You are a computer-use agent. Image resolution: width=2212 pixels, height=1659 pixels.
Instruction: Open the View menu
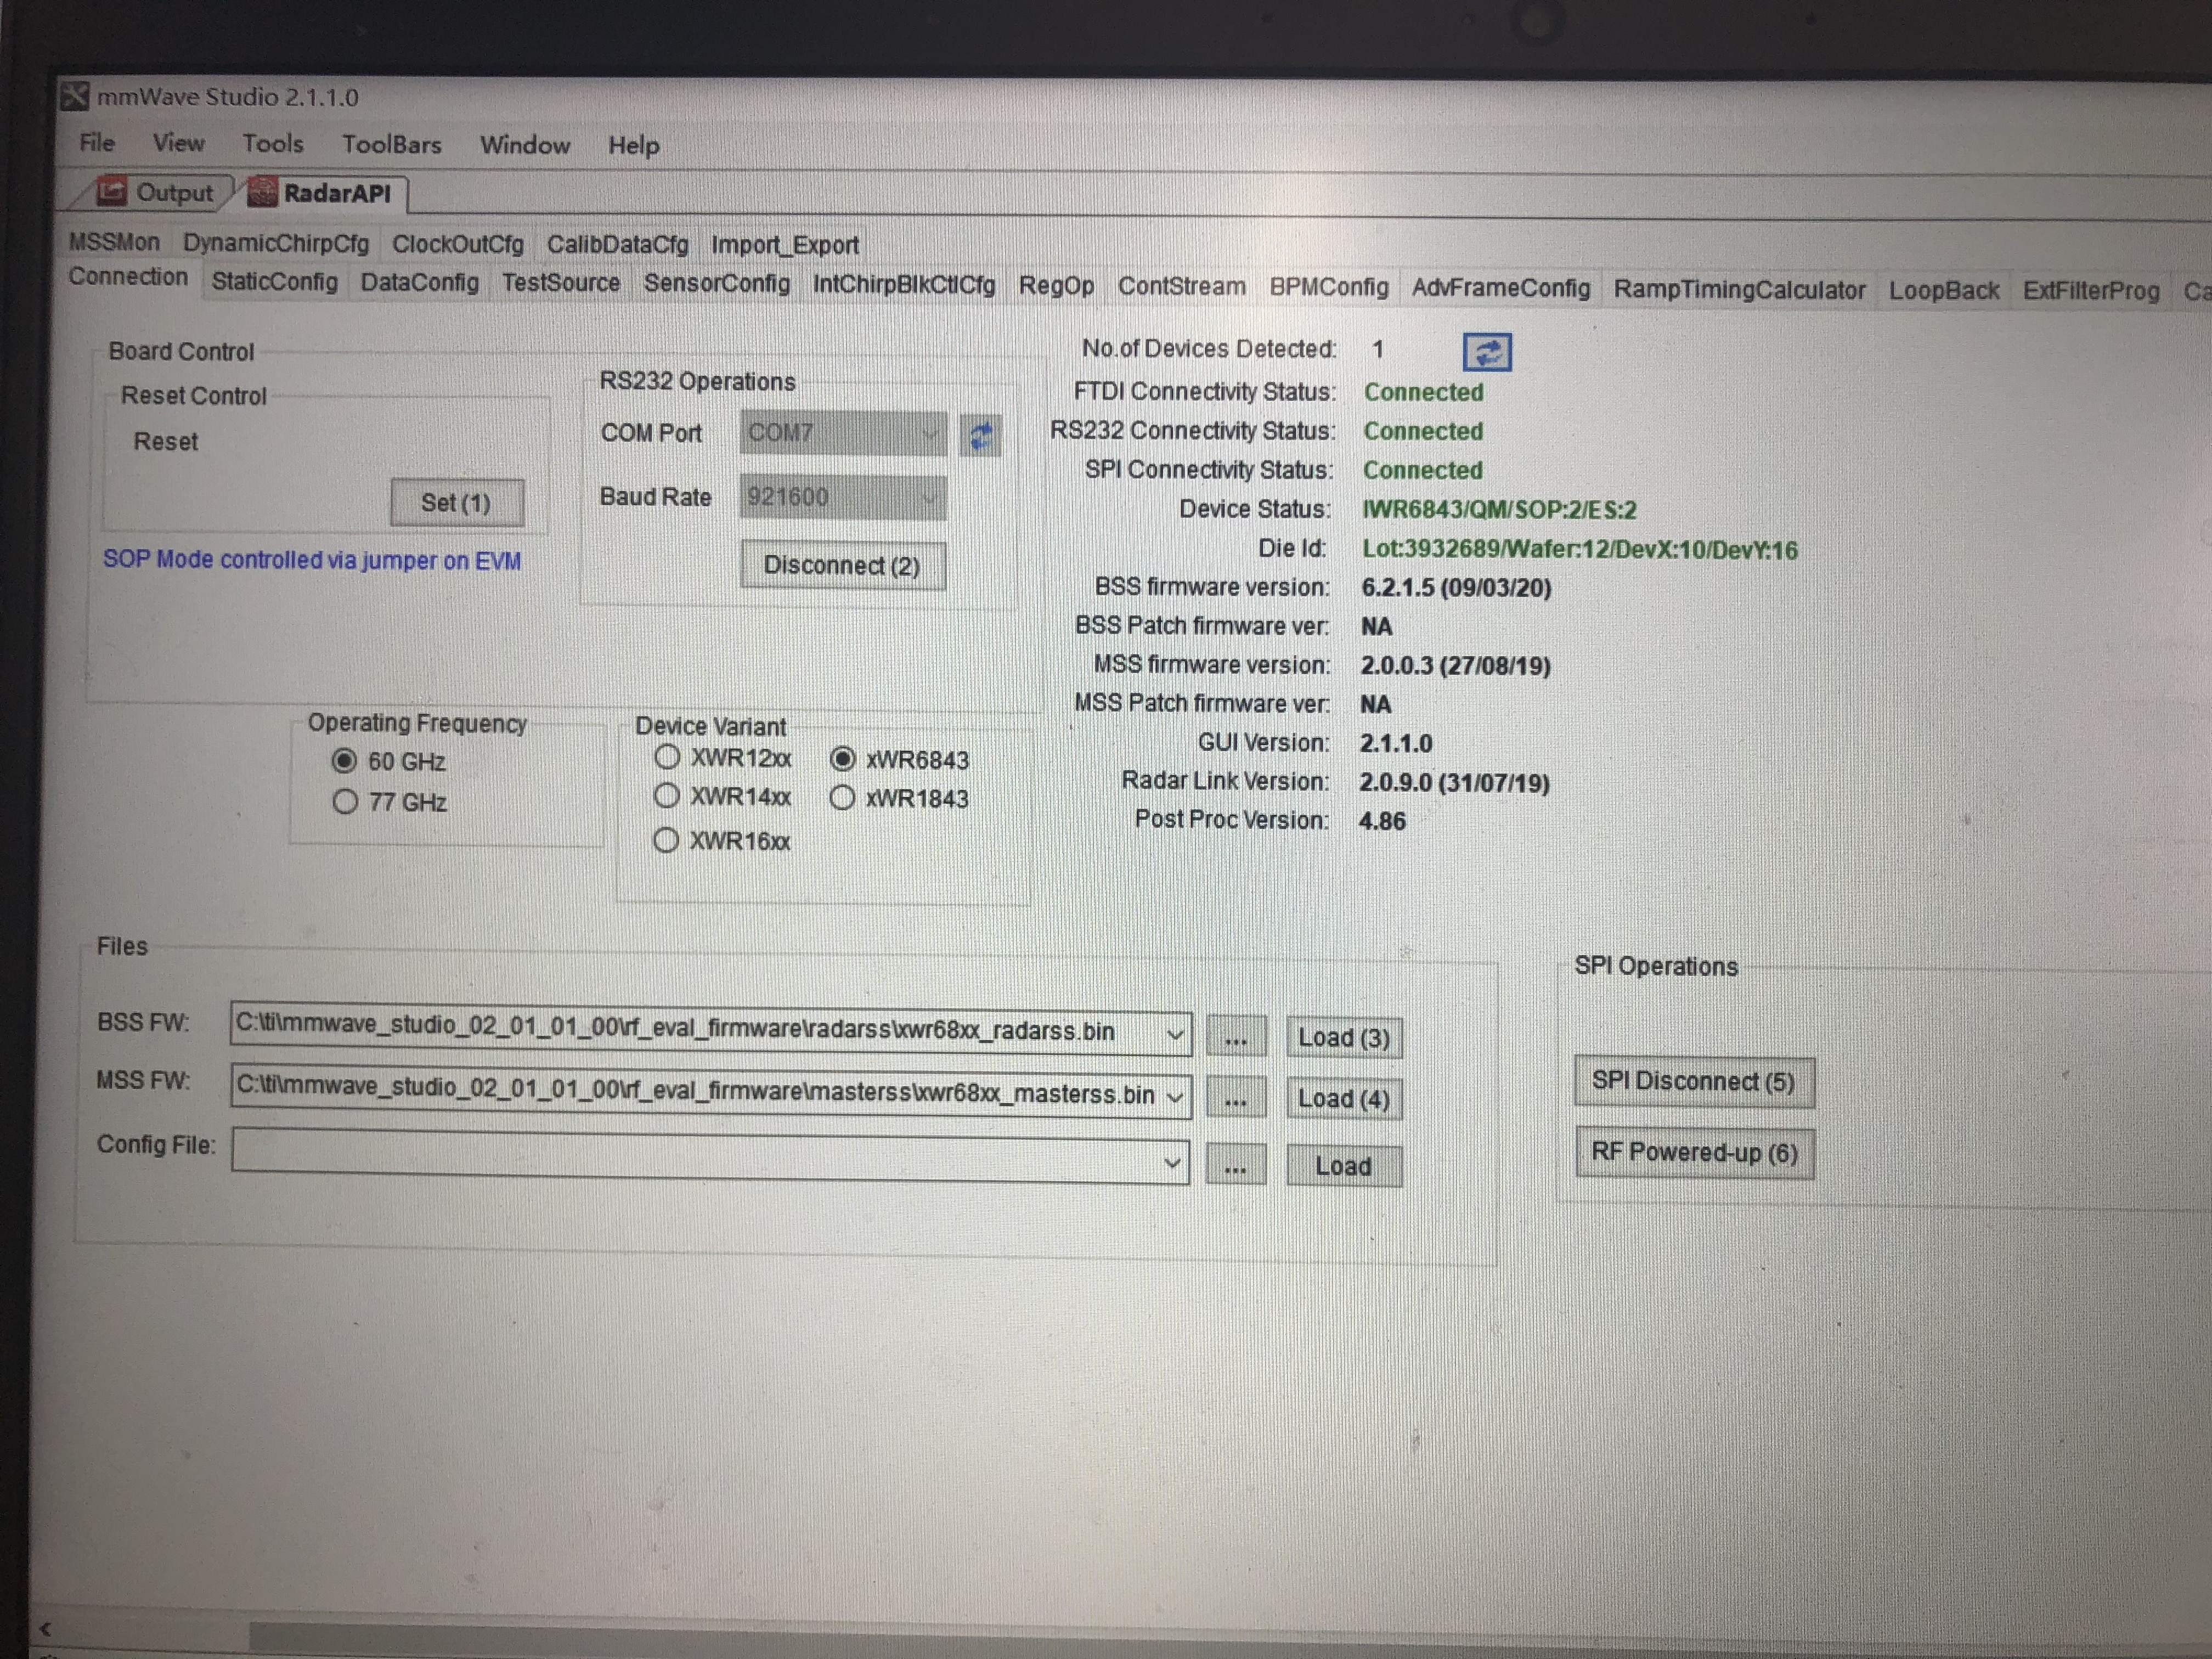tap(178, 143)
